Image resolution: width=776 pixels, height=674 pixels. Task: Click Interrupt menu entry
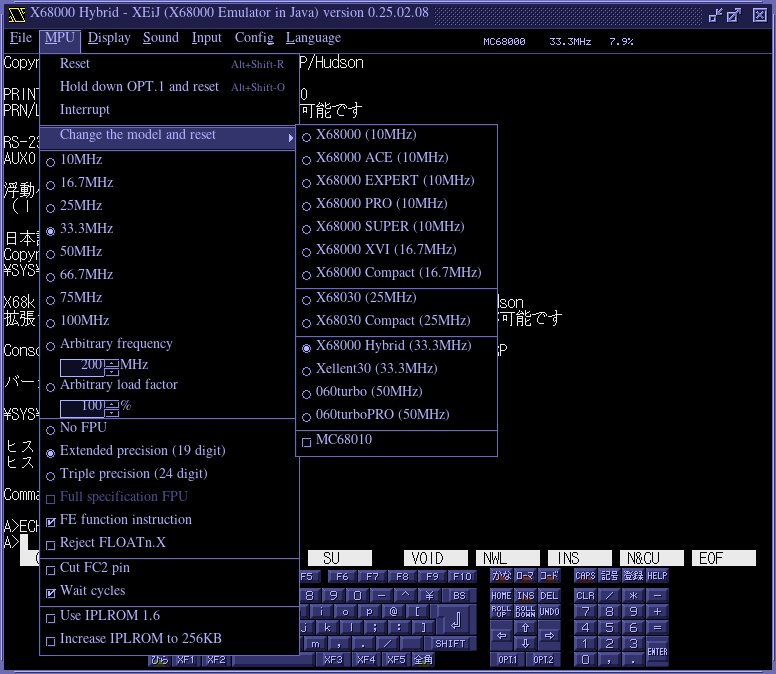169,109
